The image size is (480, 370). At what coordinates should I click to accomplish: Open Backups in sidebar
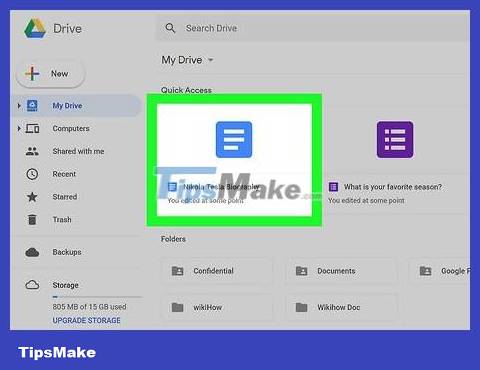[67, 252]
